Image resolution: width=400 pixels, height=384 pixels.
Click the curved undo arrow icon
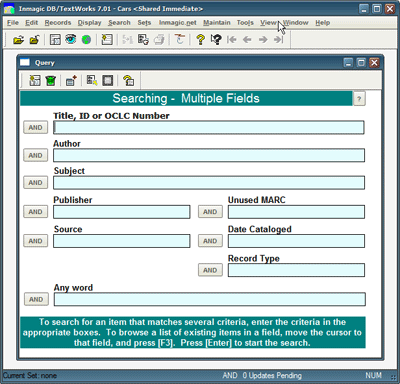[x=180, y=39]
